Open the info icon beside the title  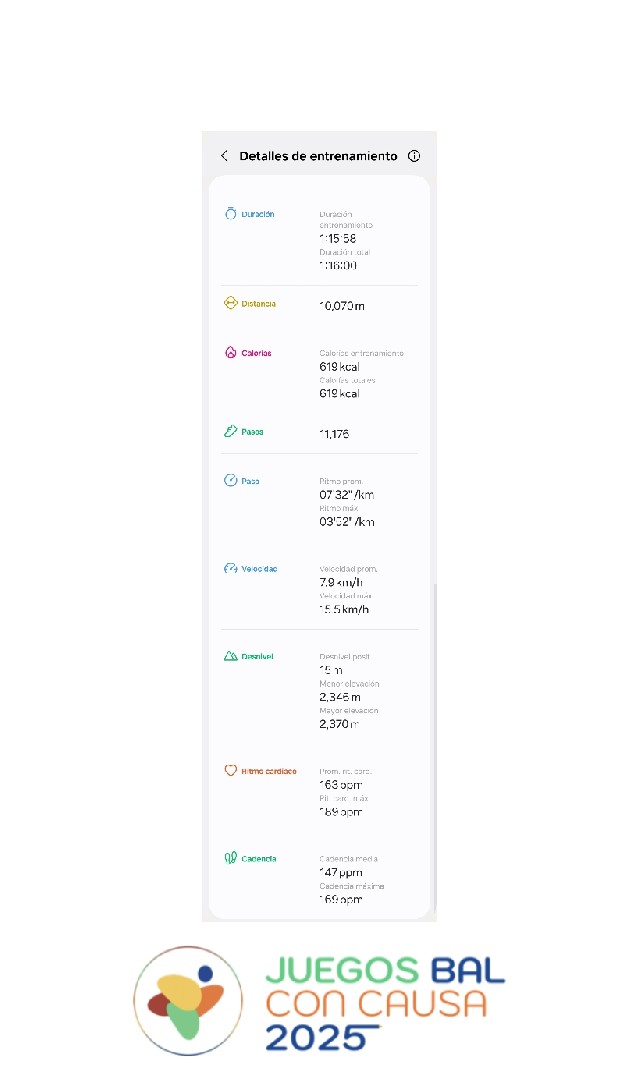(x=414, y=156)
